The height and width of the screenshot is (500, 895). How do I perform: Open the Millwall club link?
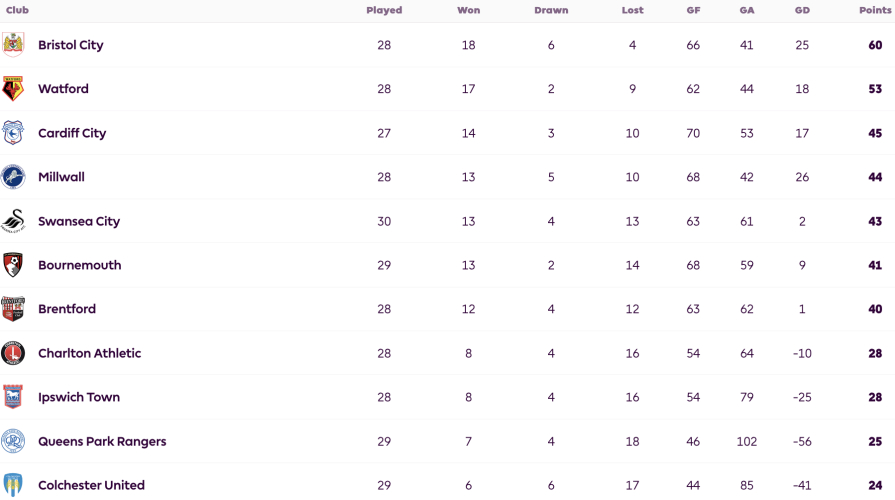click(61, 177)
